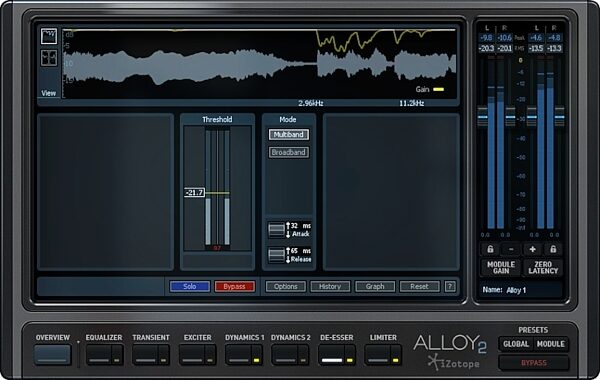Click the input left peak value -9.8
The height and width of the screenshot is (380, 600).
pyautogui.click(x=486, y=38)
